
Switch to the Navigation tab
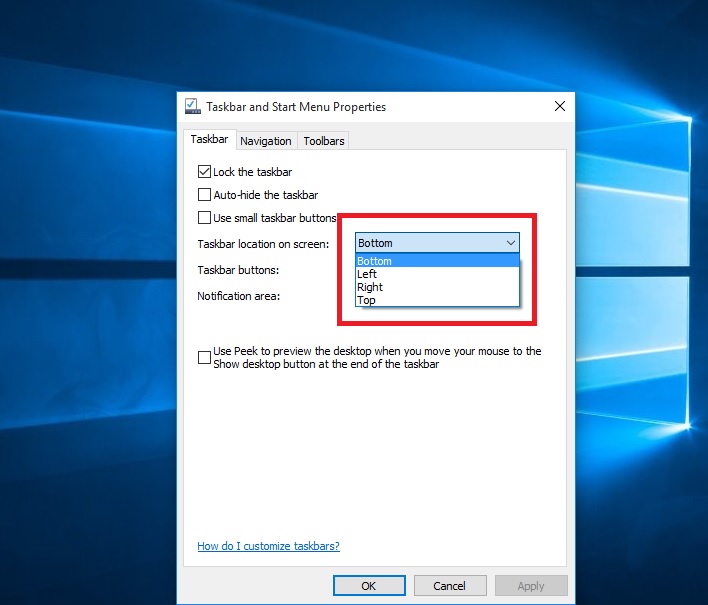coord(266,141)
